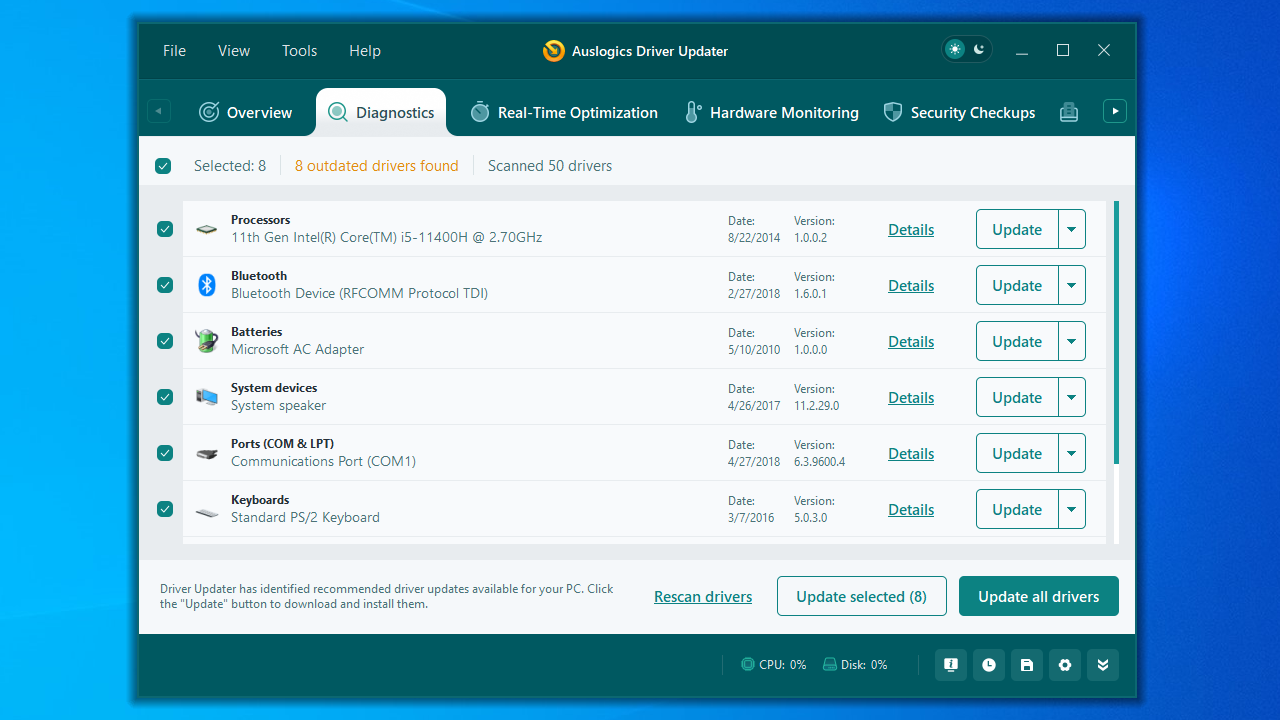
Task: Click the save backup disk icon
Action: tap(1027, 665)
